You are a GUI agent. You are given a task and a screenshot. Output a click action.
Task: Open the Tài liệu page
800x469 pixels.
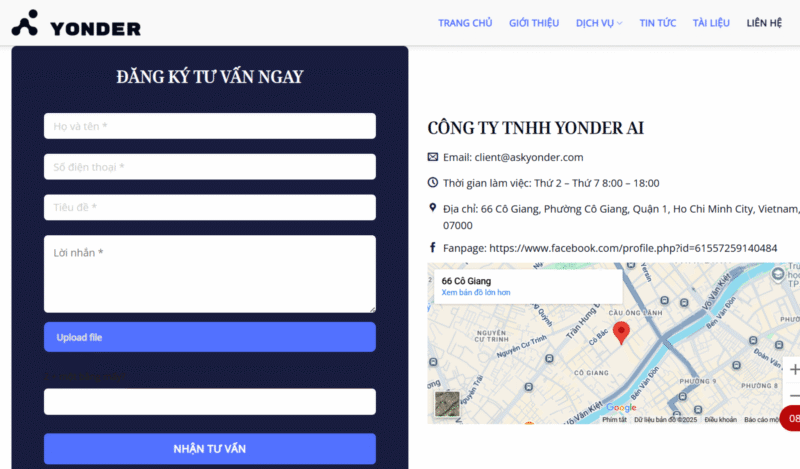tap(711, 23)
